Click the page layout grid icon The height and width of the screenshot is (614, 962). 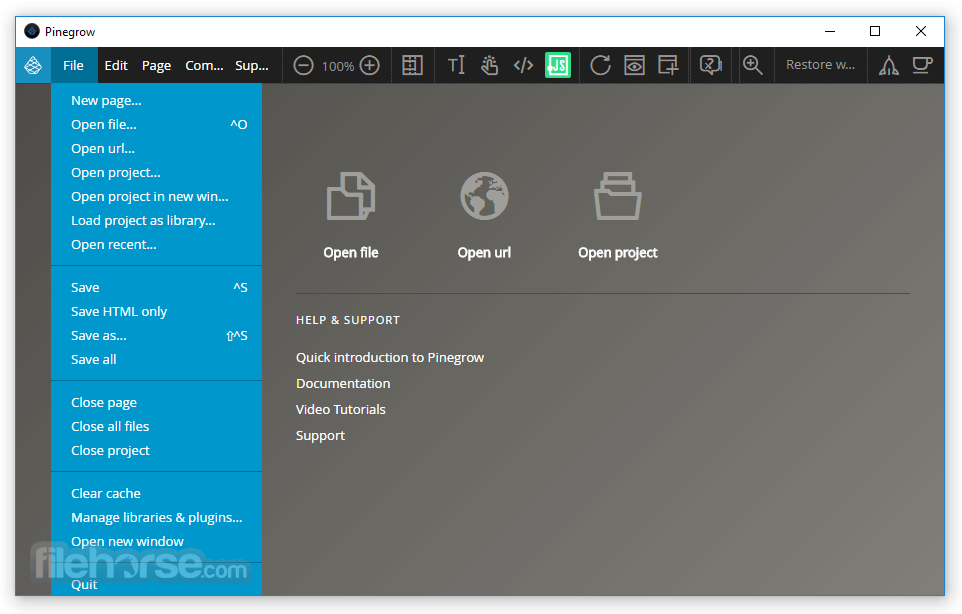pos(412,65)
